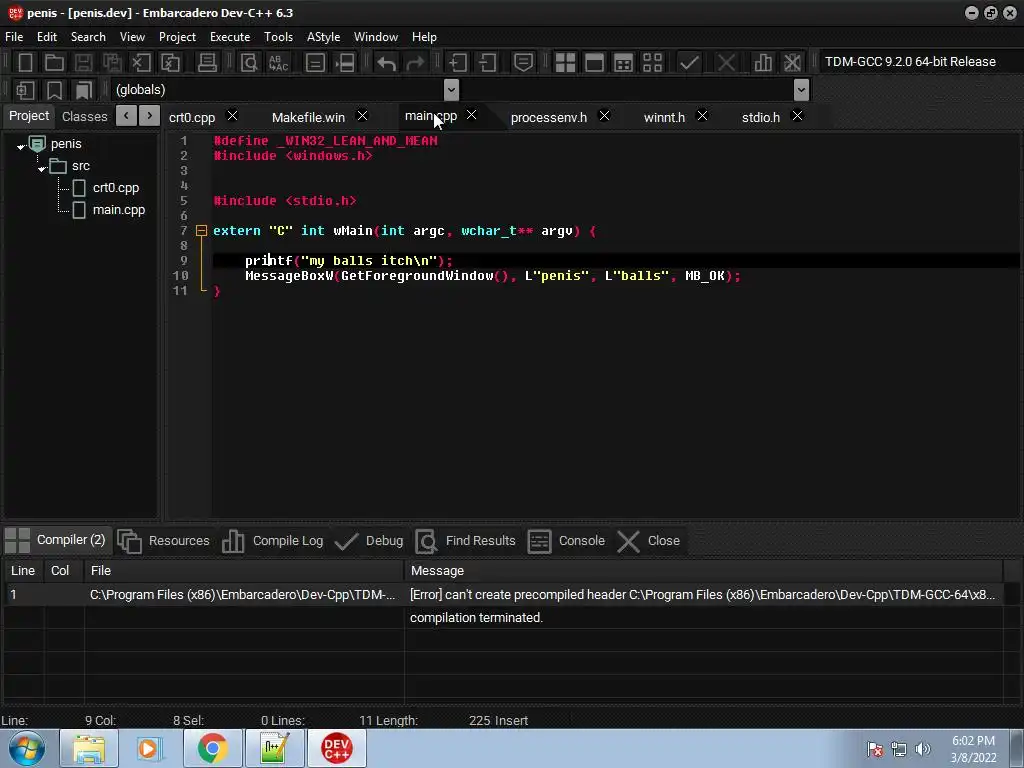Select the precompiled header error row
The height and width of the screenshot is (768, 1024).
click(x=503, y=595)
